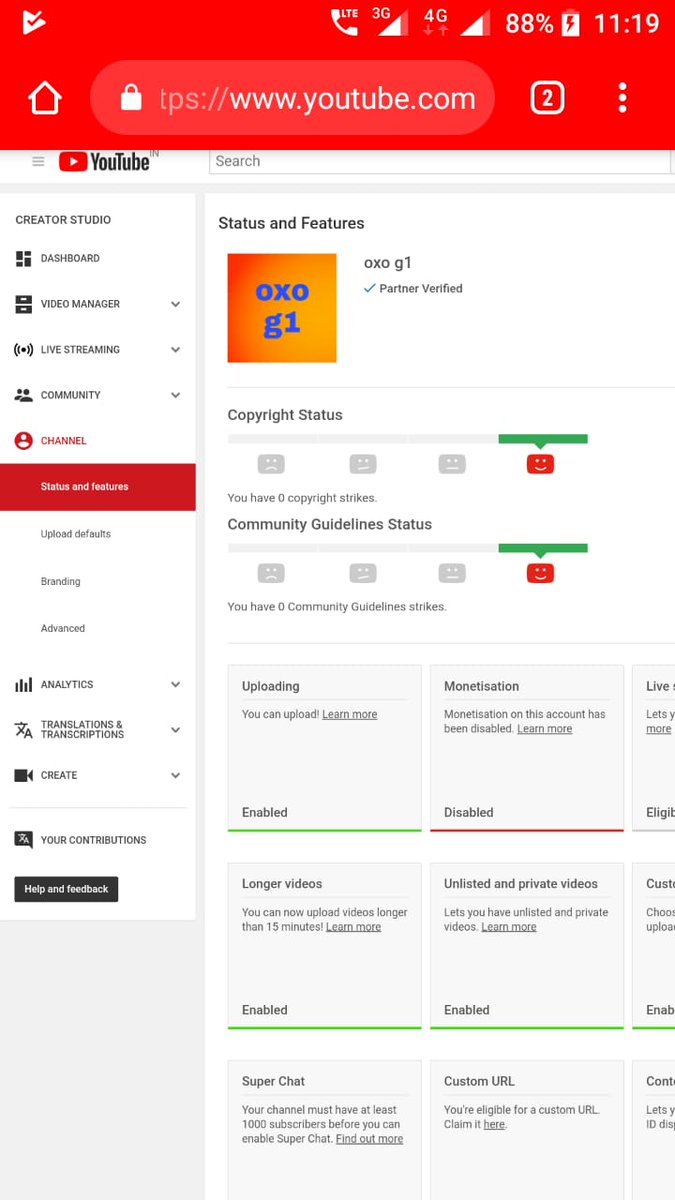Screen dimensions: 675x1200
Task: Open the YouTube hamburger guide menu
Action: (x=38, y=161)
